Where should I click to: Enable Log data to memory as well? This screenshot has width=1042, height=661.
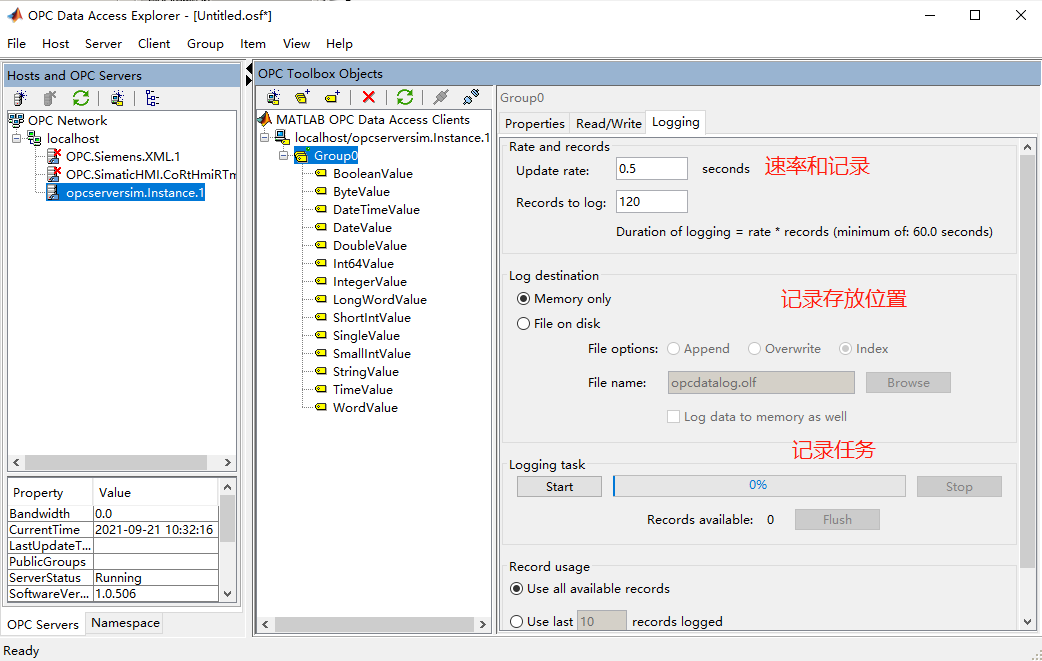click(x=673, y=416)
